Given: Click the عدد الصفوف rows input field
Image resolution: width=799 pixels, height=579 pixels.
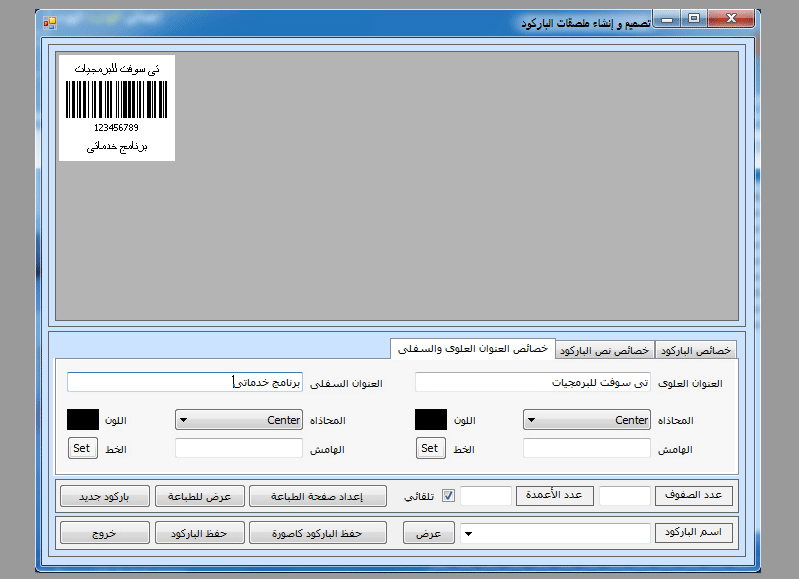Looking at the screenshot, I should pos(625,495).
